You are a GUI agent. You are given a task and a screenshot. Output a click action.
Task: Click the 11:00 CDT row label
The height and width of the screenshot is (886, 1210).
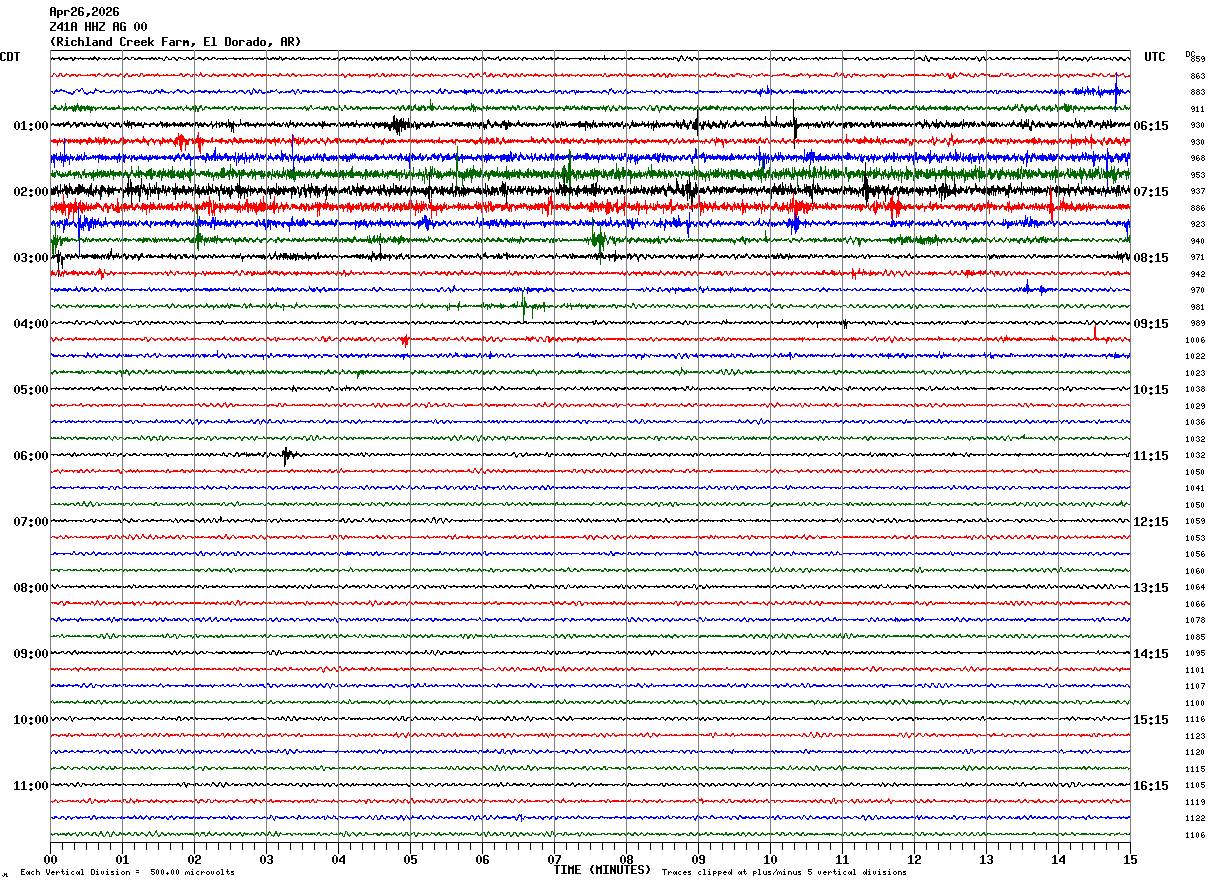(30, 786)
